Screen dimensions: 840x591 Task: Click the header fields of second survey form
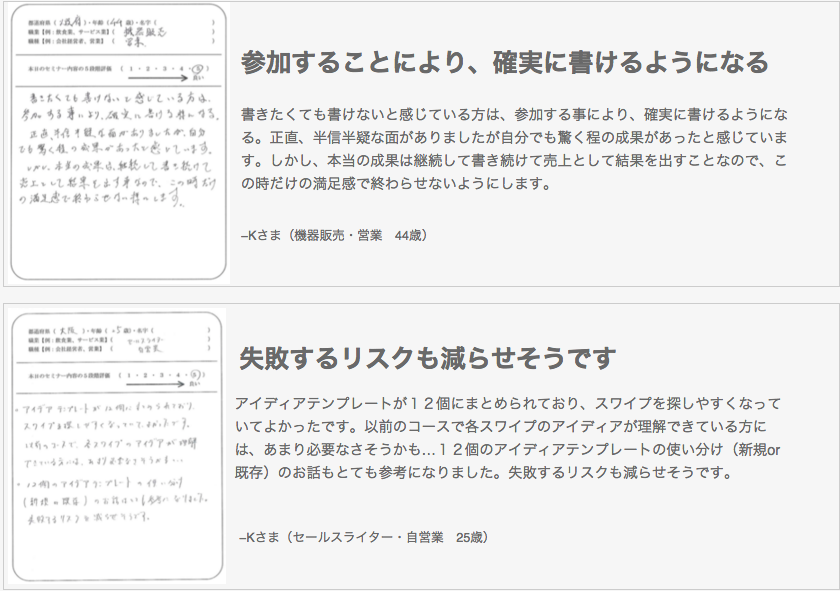(119, 340)
